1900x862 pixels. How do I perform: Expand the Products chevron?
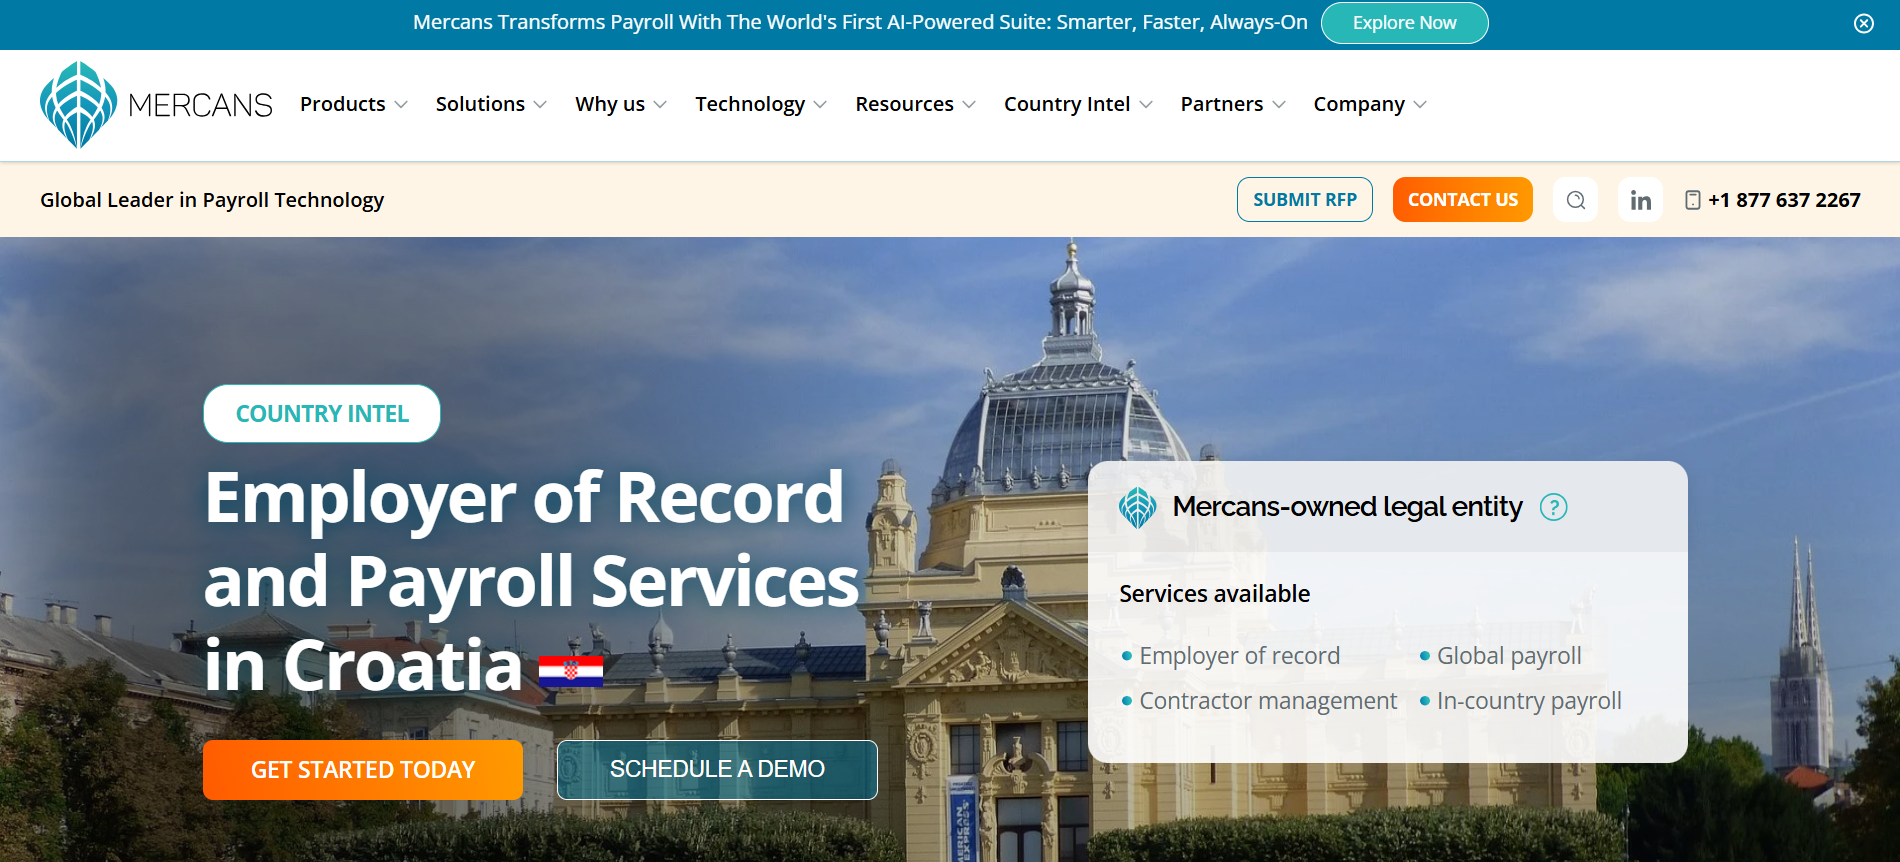(x=401, y=105)
